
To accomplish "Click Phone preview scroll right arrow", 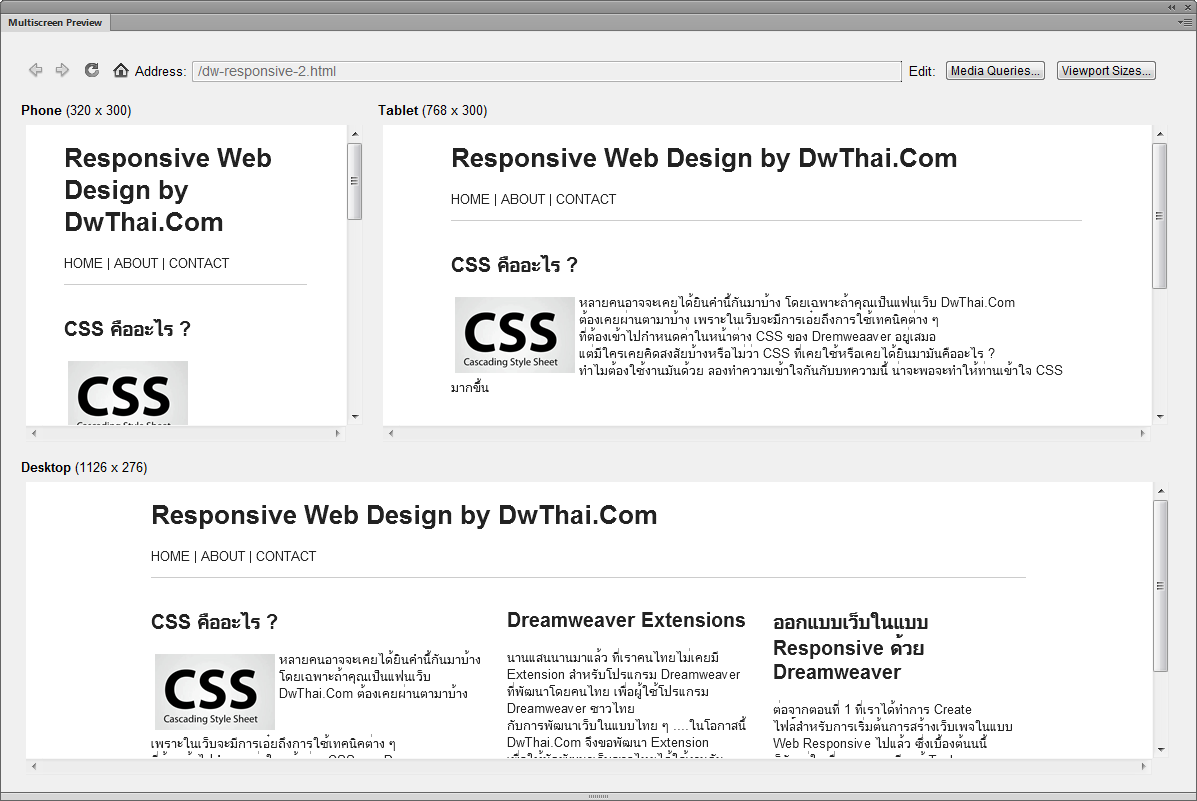I will [337, 433].
